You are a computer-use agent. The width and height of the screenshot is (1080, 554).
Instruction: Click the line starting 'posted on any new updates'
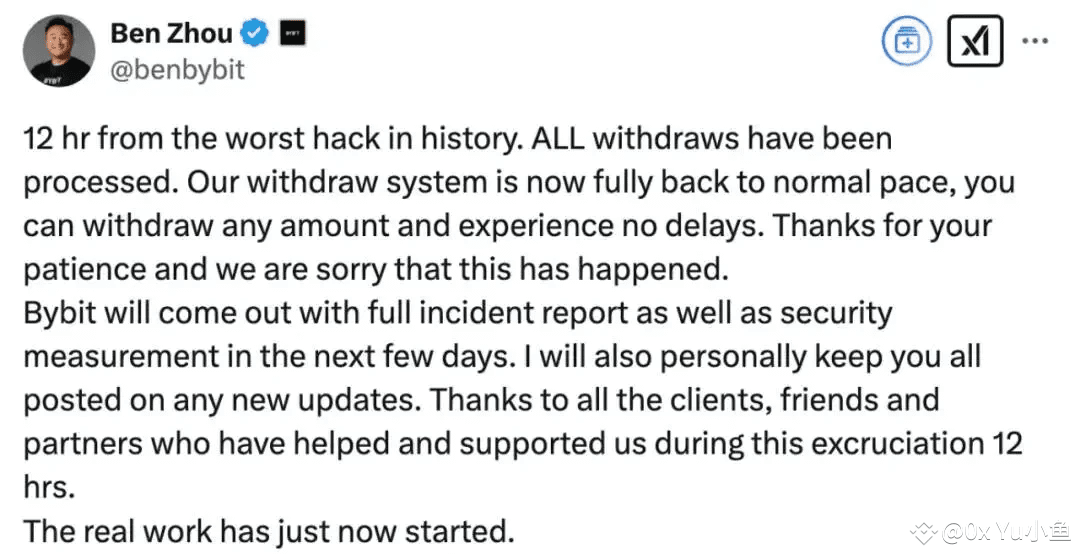click(481, 401)
